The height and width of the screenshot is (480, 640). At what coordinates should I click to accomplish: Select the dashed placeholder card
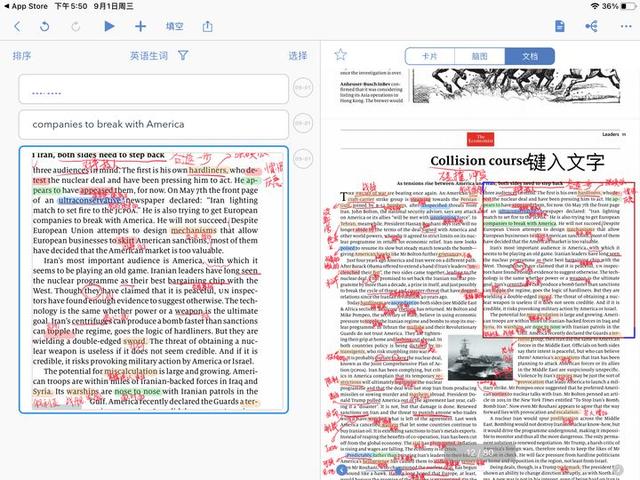[x=154, y=89]
